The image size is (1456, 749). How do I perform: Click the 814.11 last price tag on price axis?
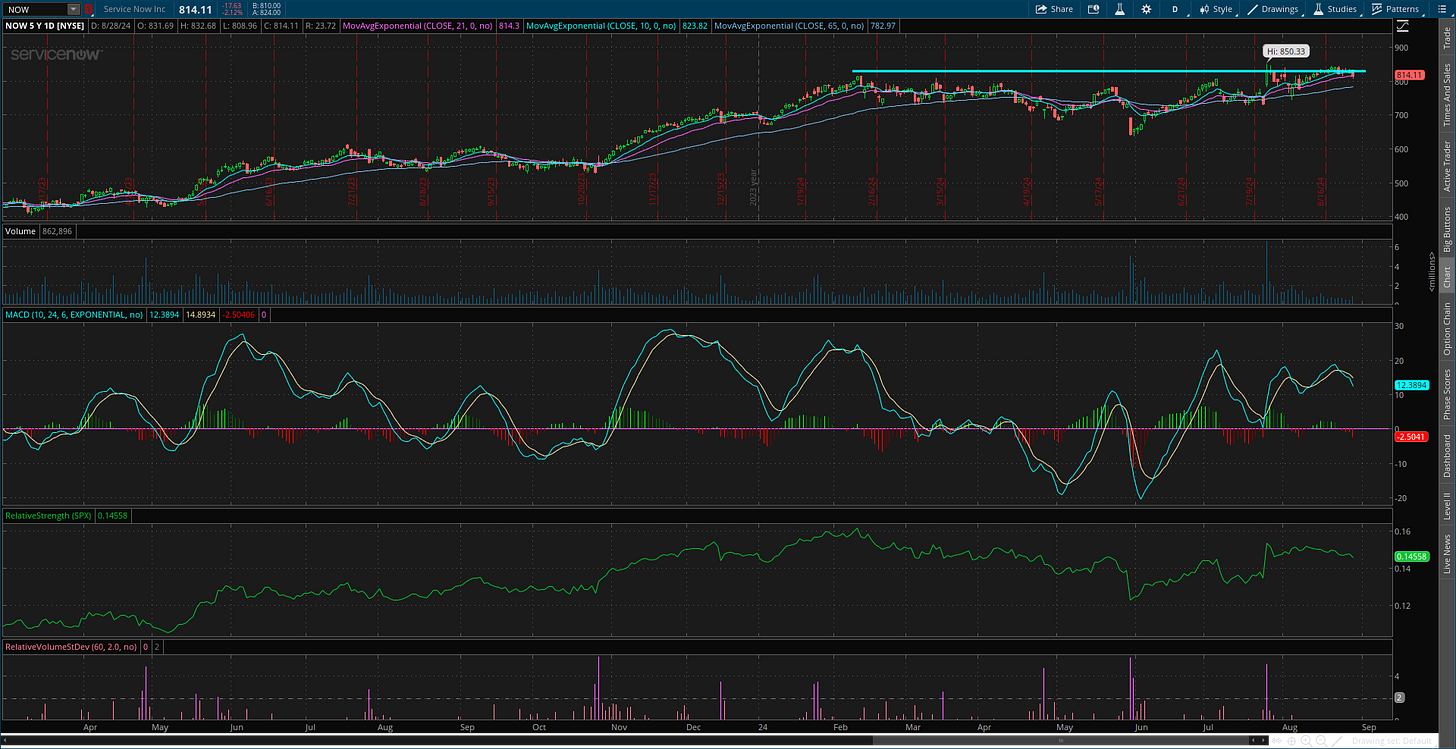tap(1409, 76)
